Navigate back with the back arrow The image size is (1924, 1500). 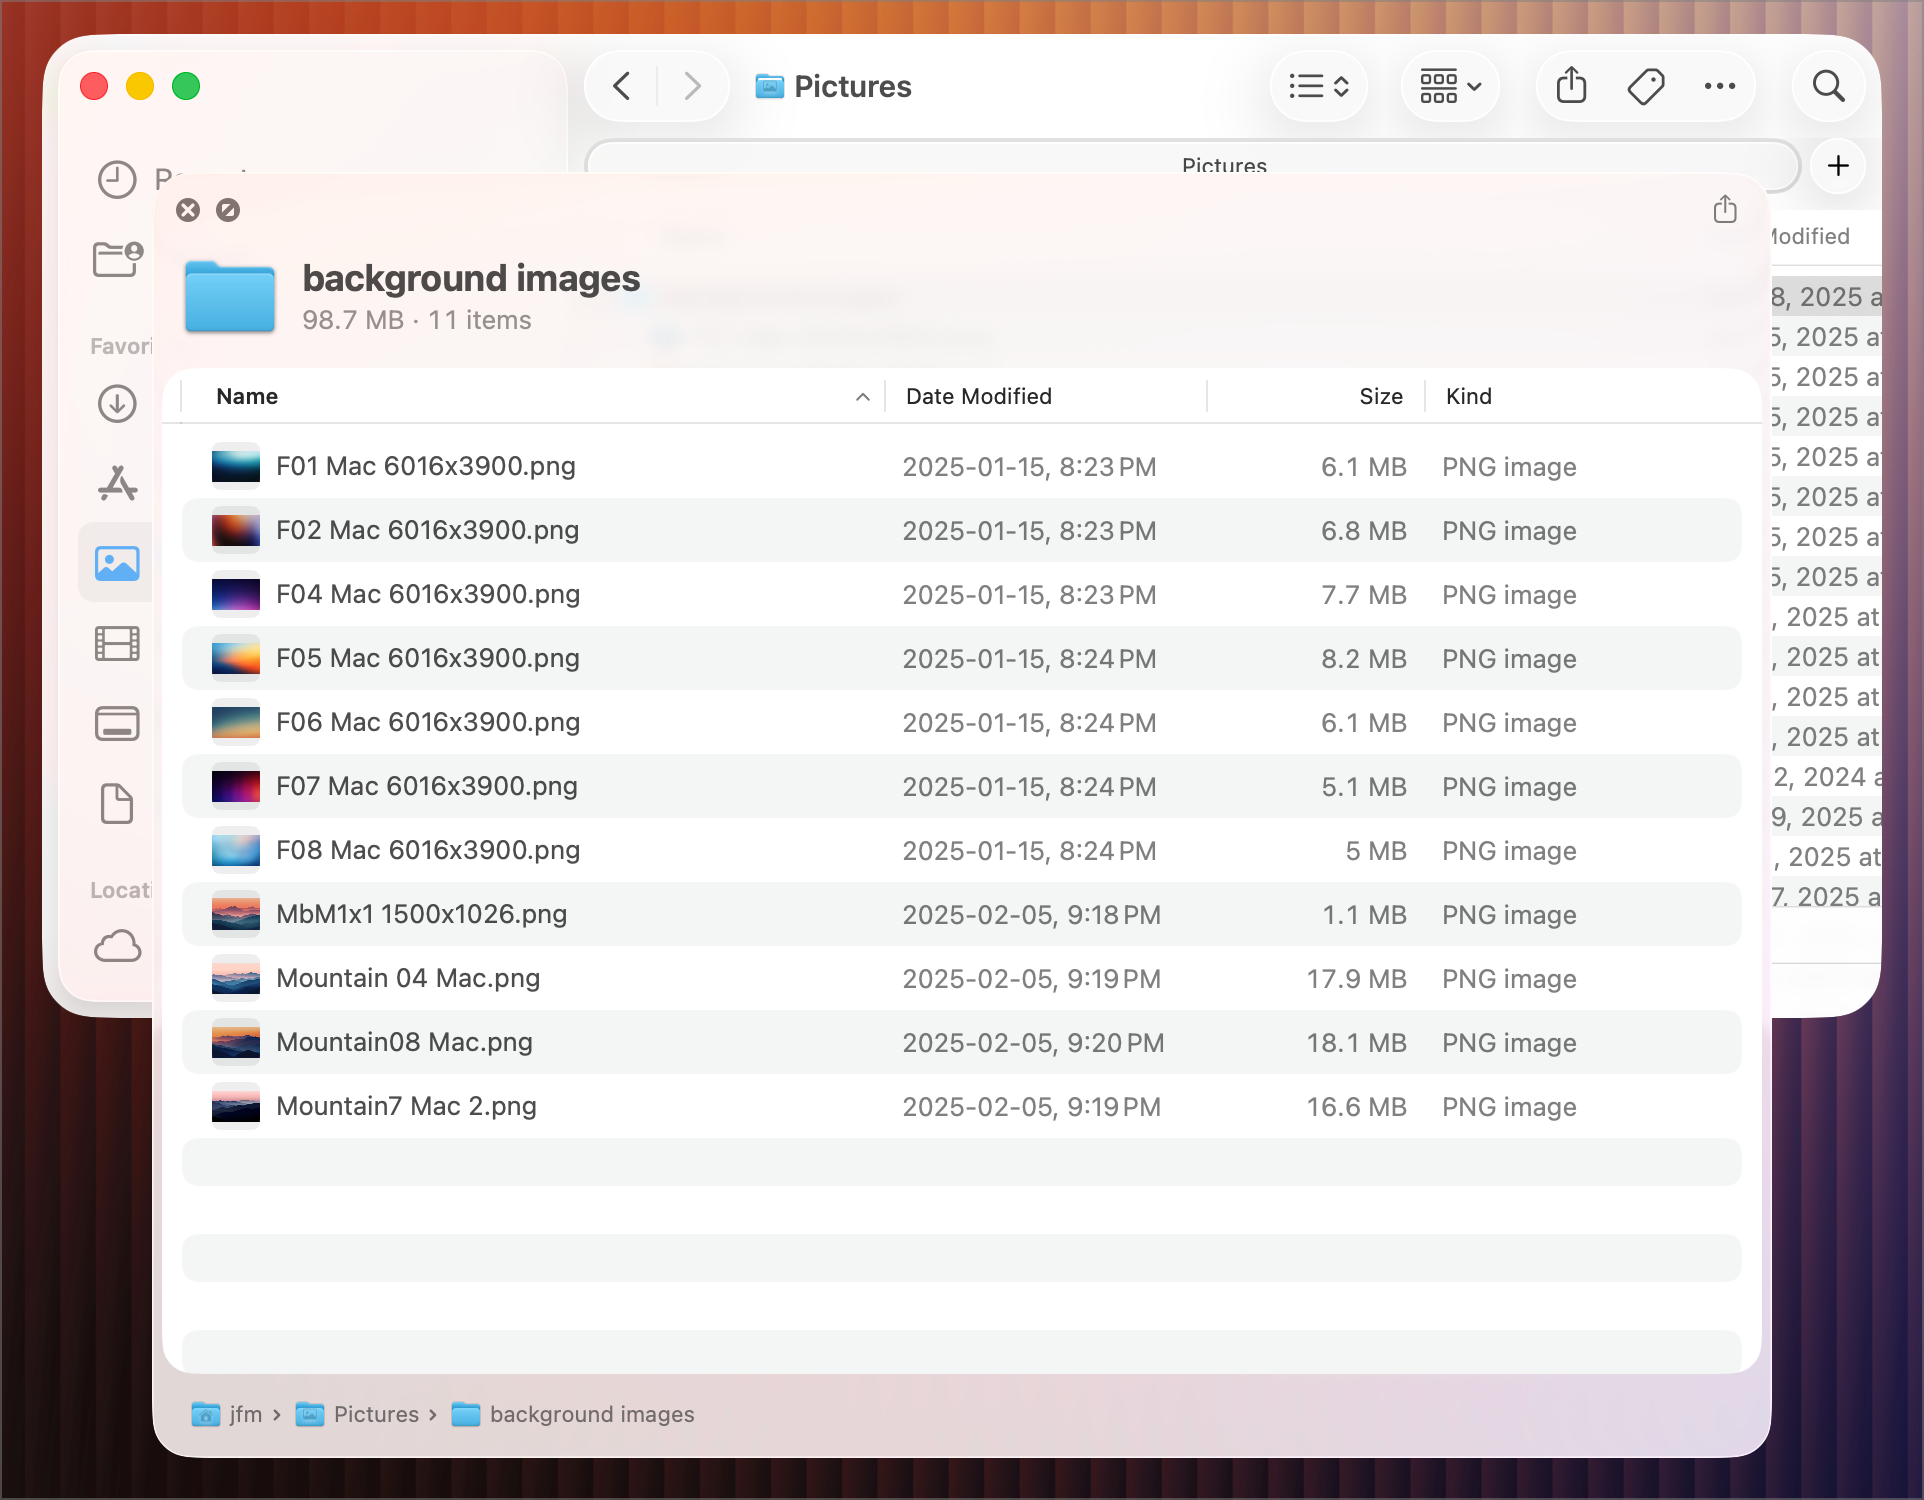pos(620,86)
